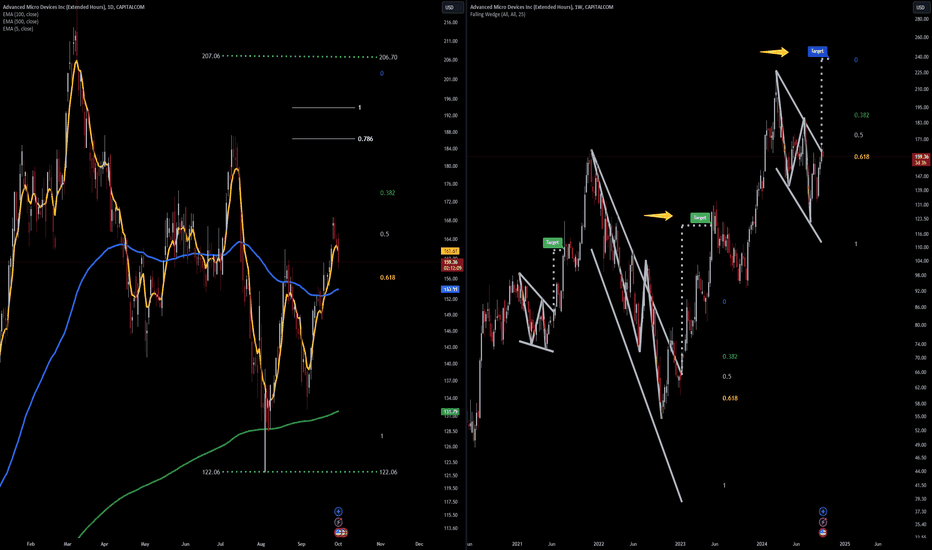
Task: Click the 280.00 price on weekly scale
Action: click(x=921, y=19)
